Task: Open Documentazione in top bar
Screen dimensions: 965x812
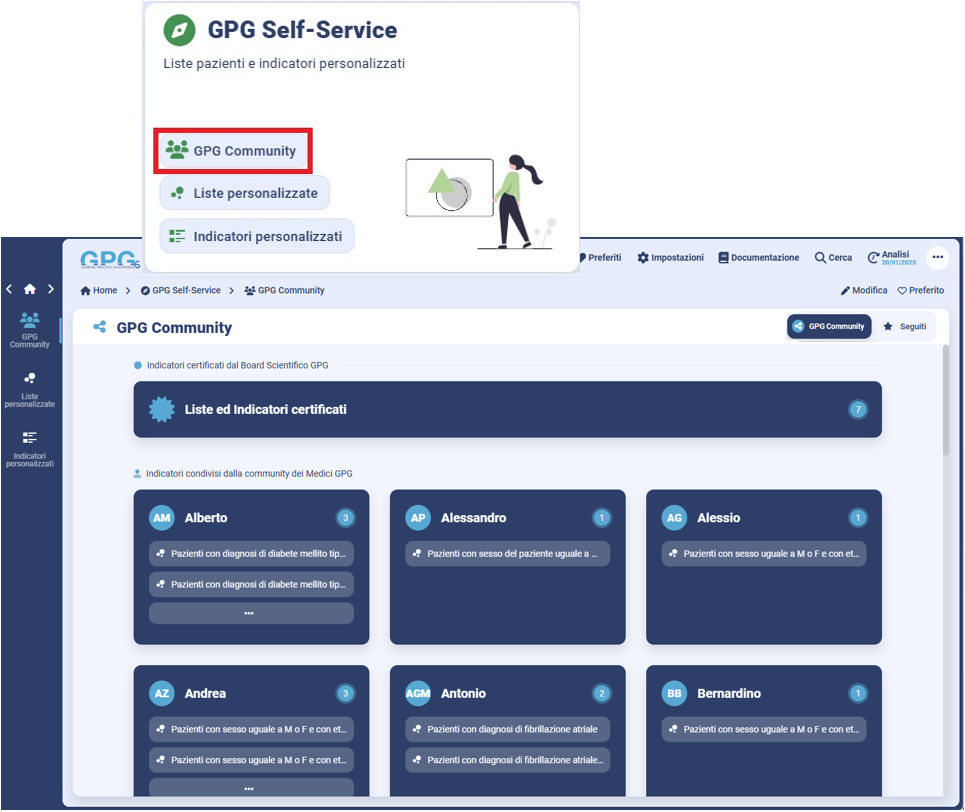Action: tap(758, 258)
